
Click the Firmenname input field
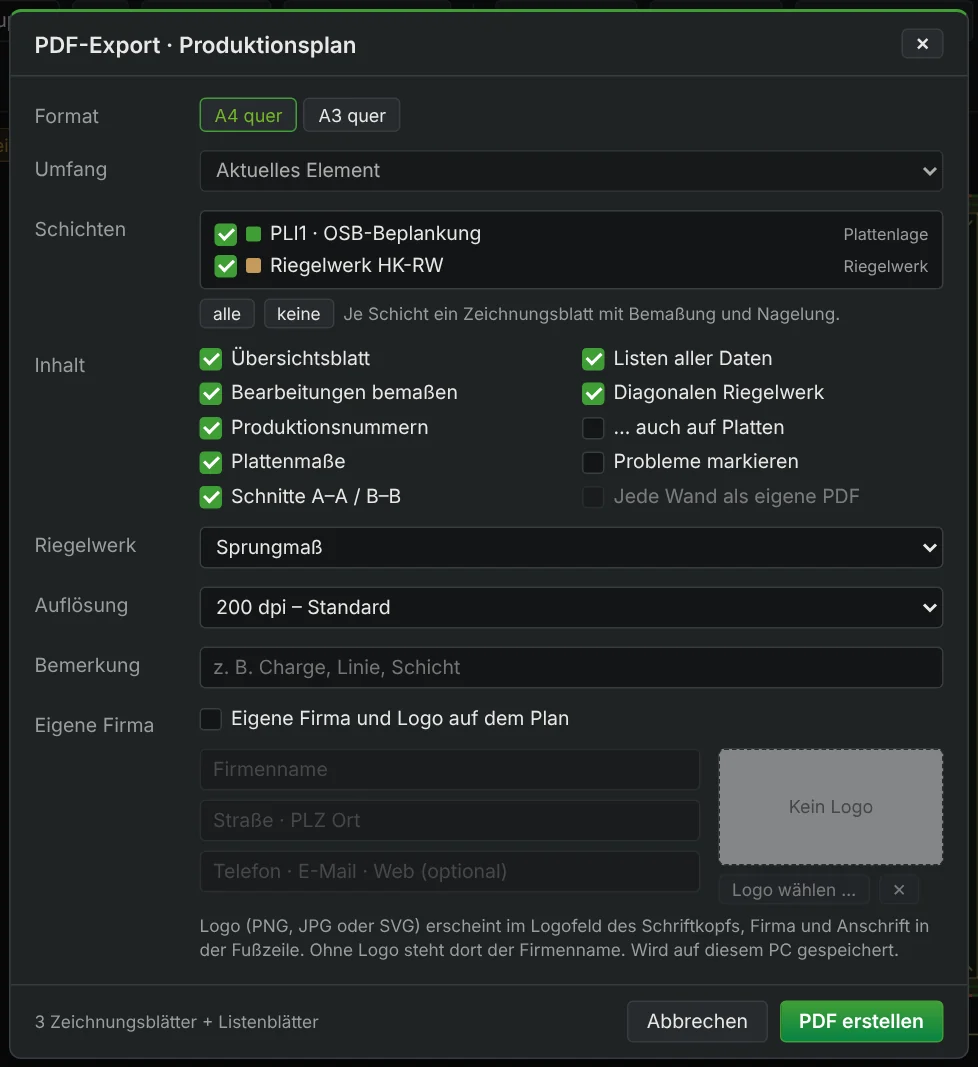(449, 770)
